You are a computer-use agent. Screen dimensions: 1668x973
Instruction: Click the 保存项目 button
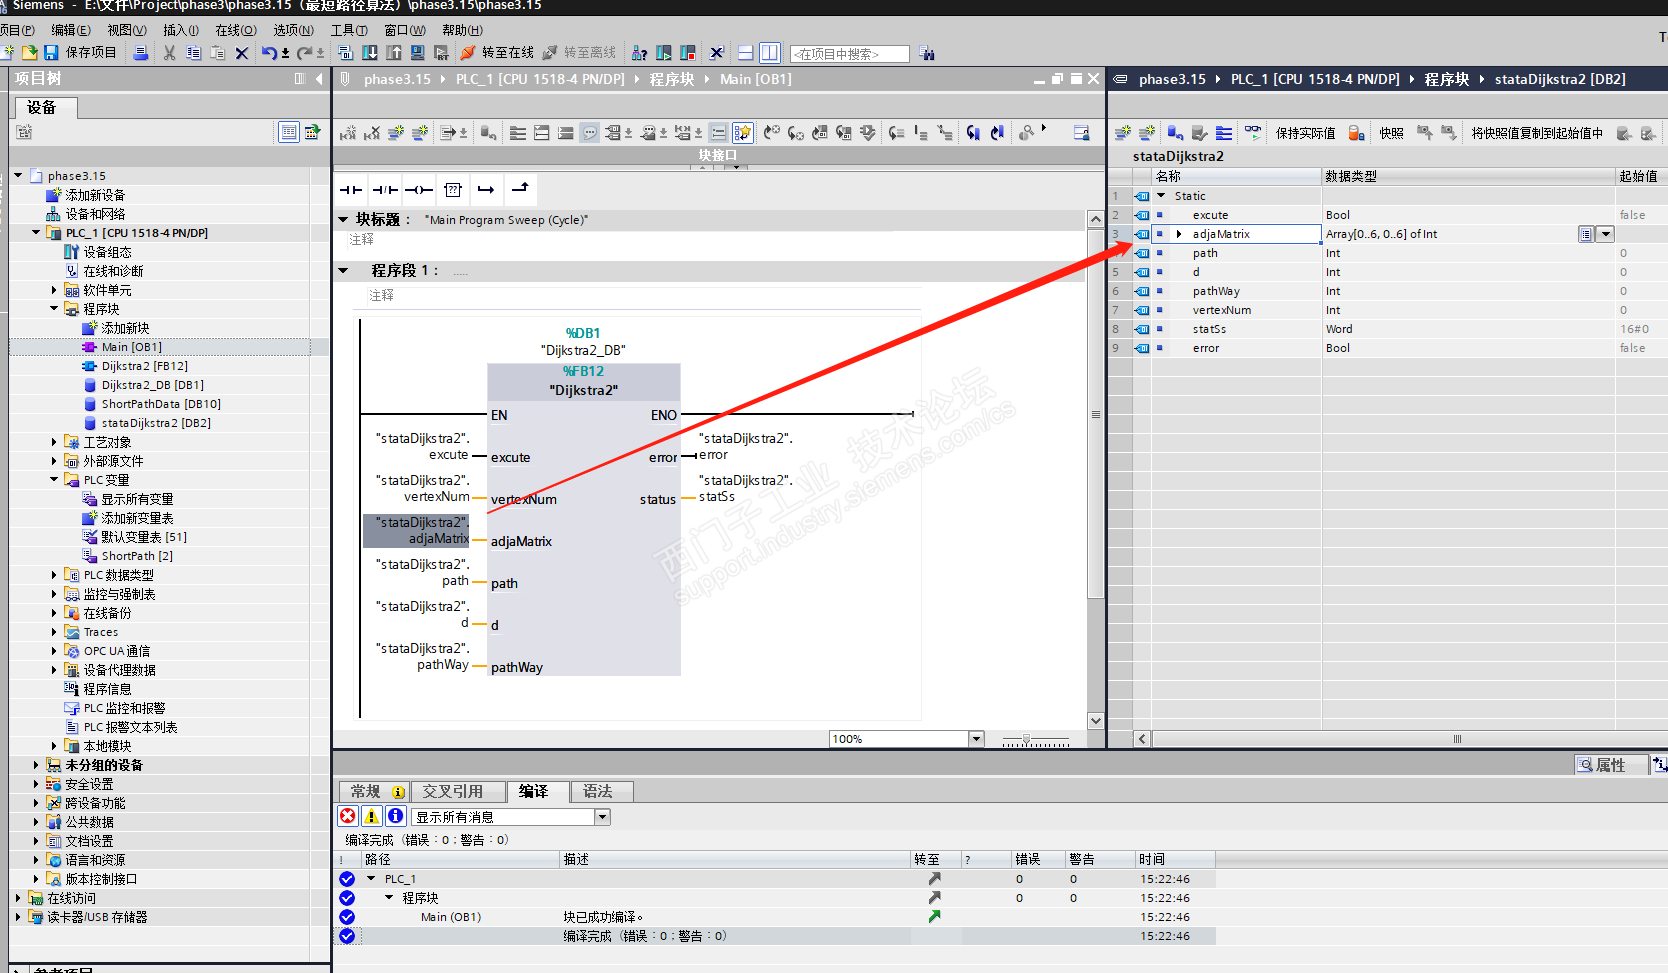pyautogui.click(x=91, y=53)
